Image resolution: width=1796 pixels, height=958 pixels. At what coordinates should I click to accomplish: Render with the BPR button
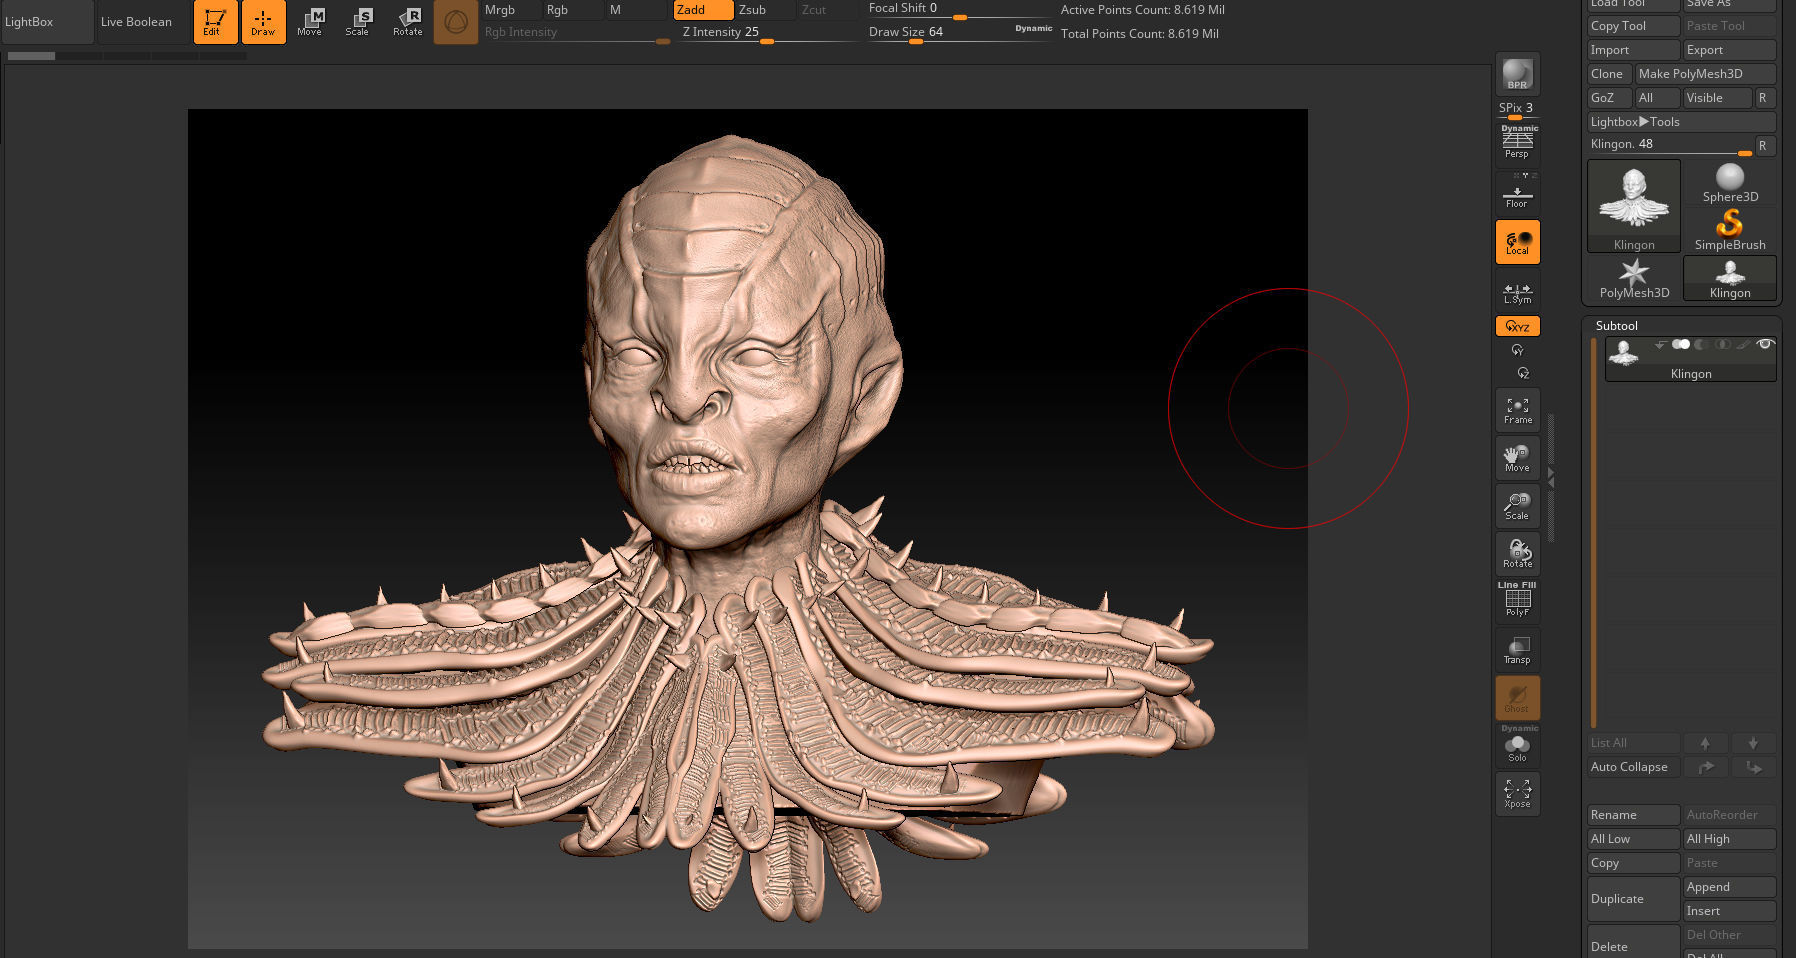pos(1517,74)
